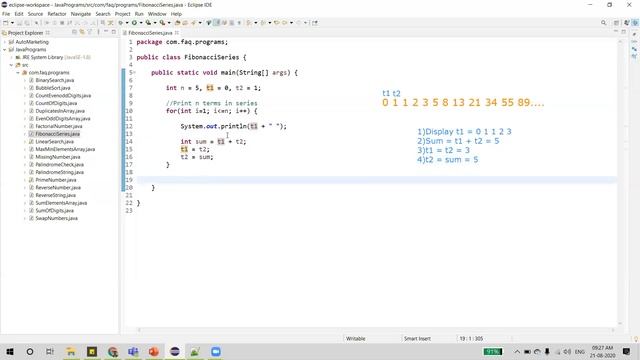Click Link with Editor icon in Project Explorer

82,32
